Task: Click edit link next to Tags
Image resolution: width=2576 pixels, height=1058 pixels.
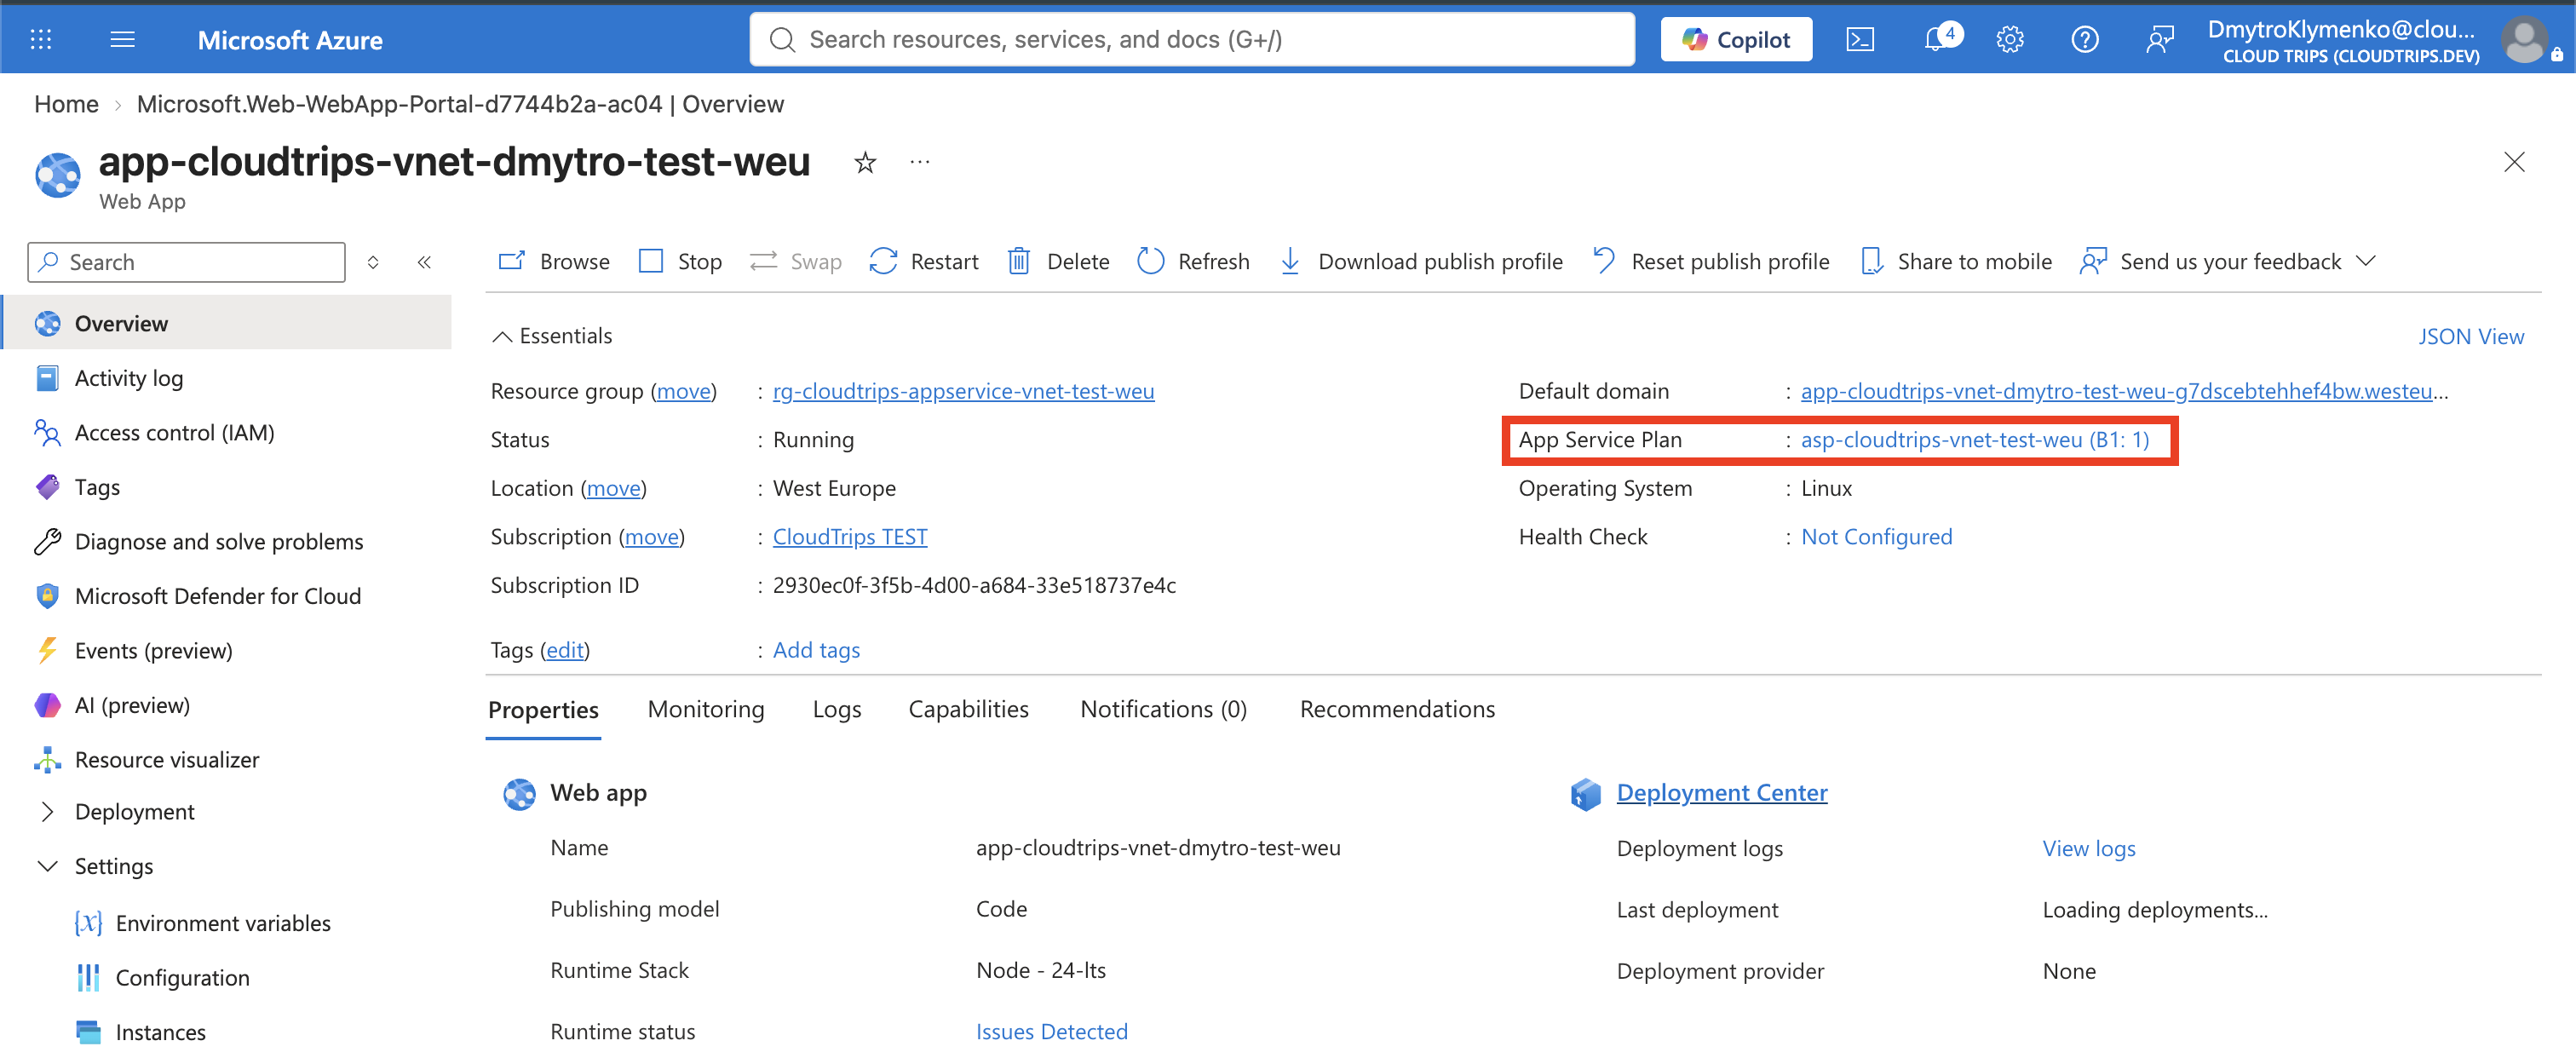Action: tap(565, 650)
